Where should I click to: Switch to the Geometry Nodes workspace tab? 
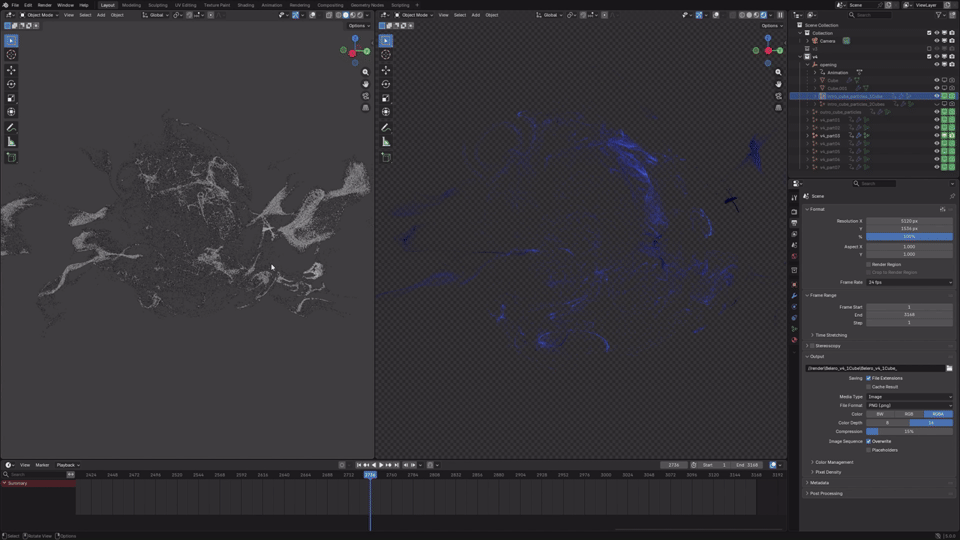click(x=367, y=5)
